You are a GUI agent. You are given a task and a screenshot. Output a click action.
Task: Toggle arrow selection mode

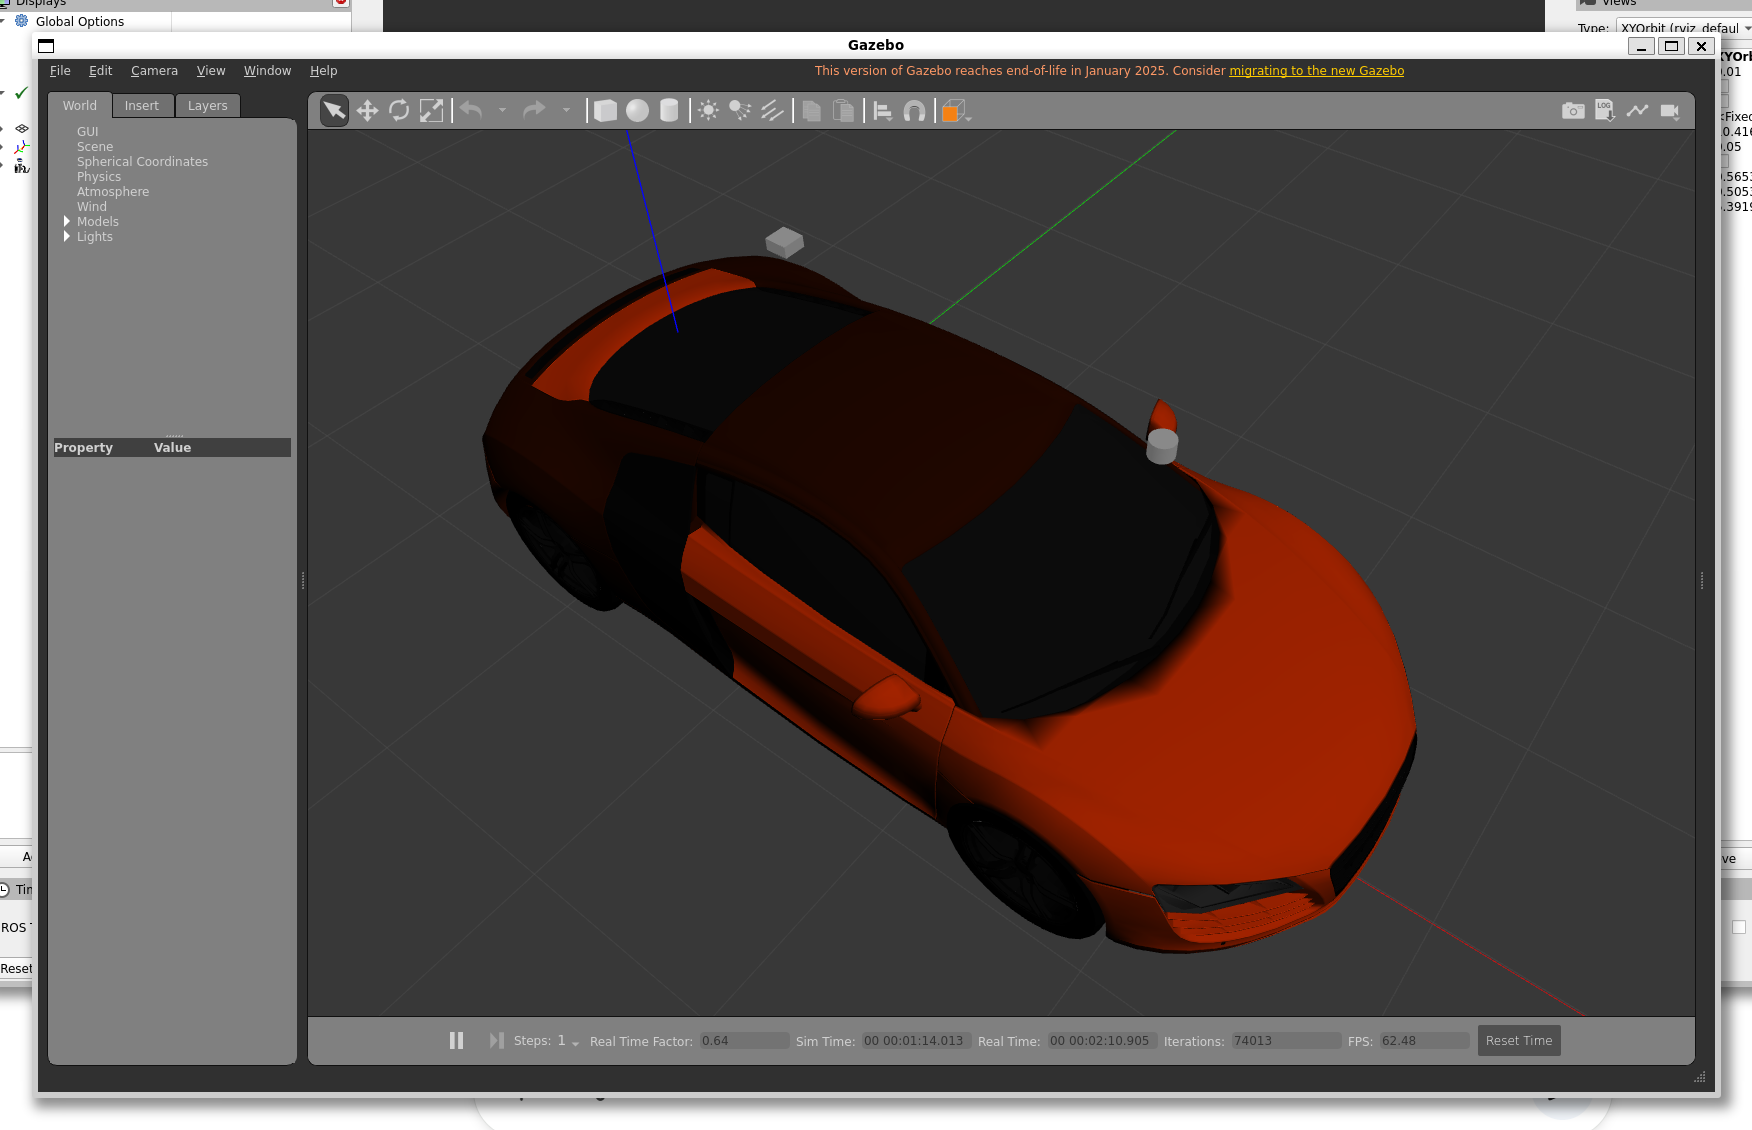[335, 111]
